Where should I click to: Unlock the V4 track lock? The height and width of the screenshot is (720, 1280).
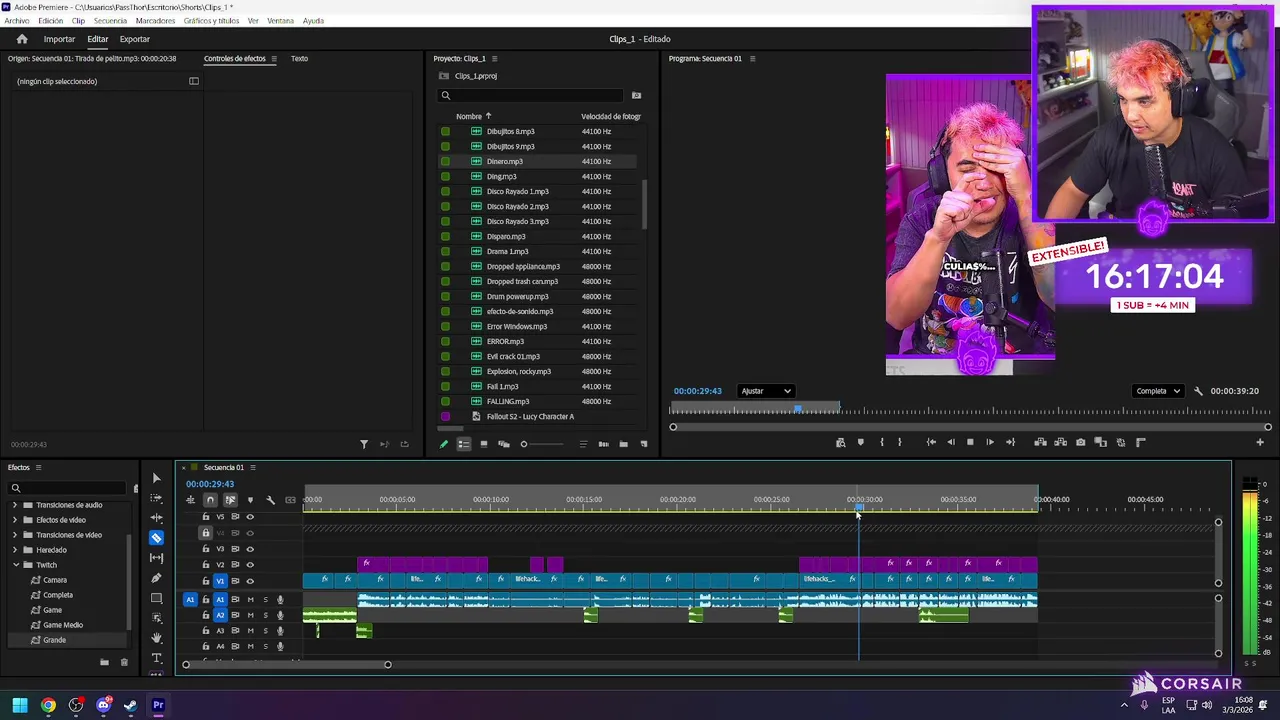coord(206,533)
